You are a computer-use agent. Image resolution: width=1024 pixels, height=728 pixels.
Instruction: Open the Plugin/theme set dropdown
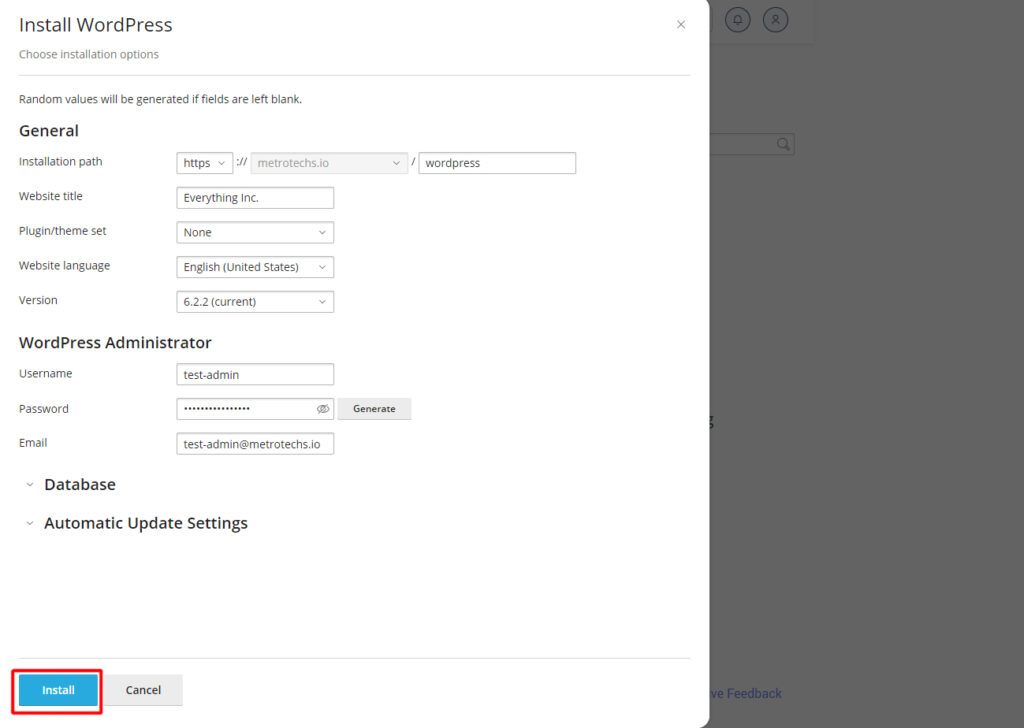[255, 233]
